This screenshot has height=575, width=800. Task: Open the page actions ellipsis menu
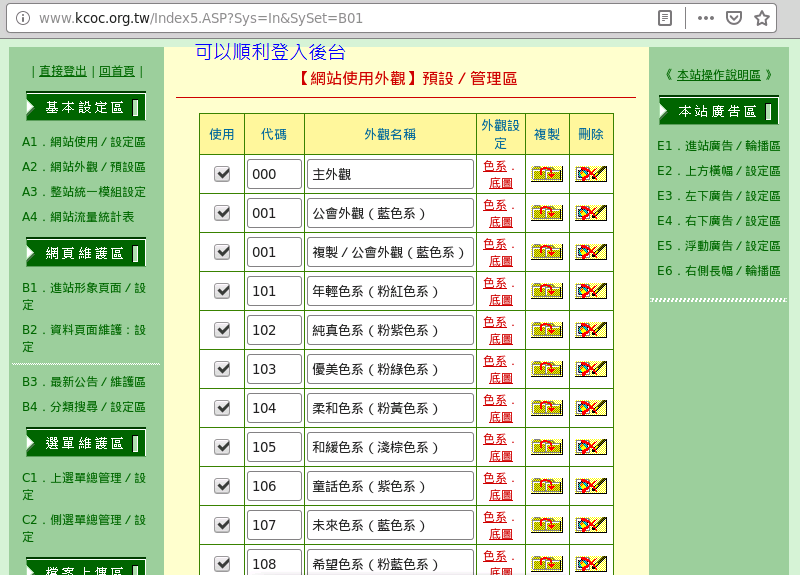[x=706, y=18]
